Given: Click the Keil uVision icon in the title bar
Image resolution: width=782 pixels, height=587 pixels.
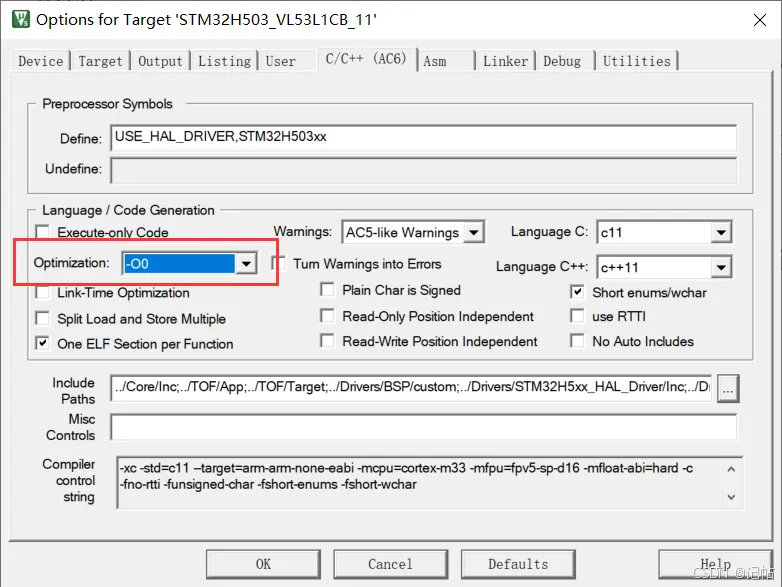Looking at the screenshot, I should tap(20, 19).
